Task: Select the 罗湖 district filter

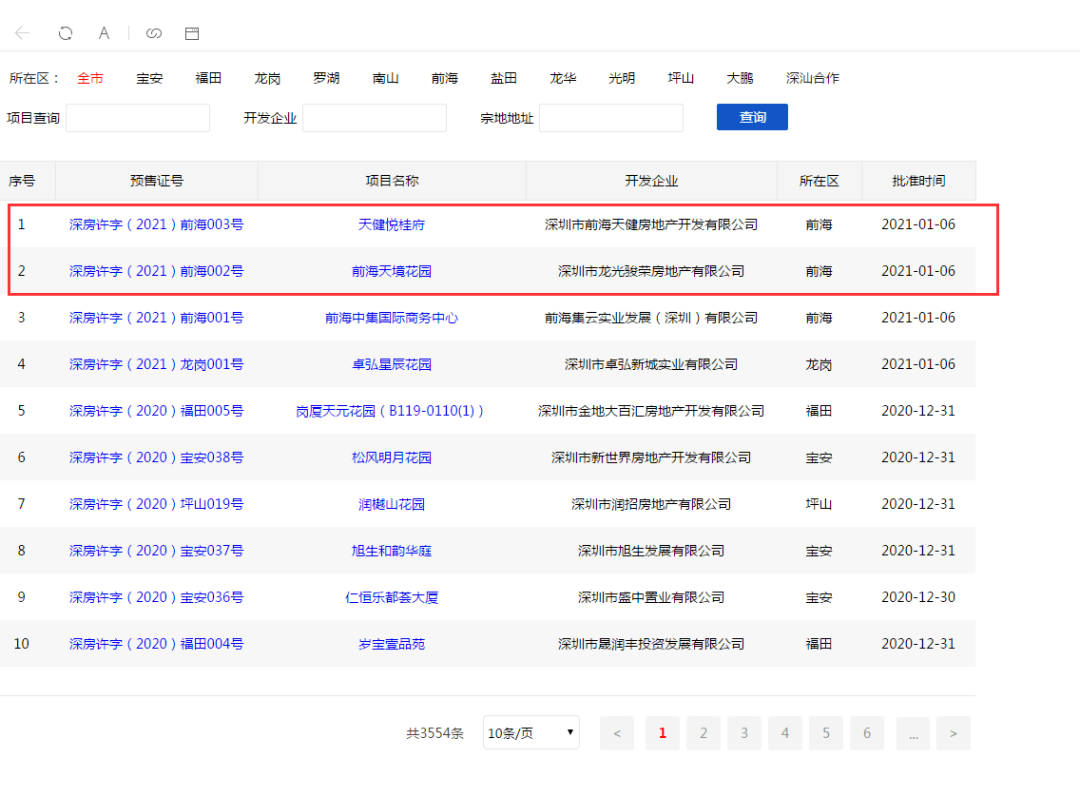Action: point(326,78)
